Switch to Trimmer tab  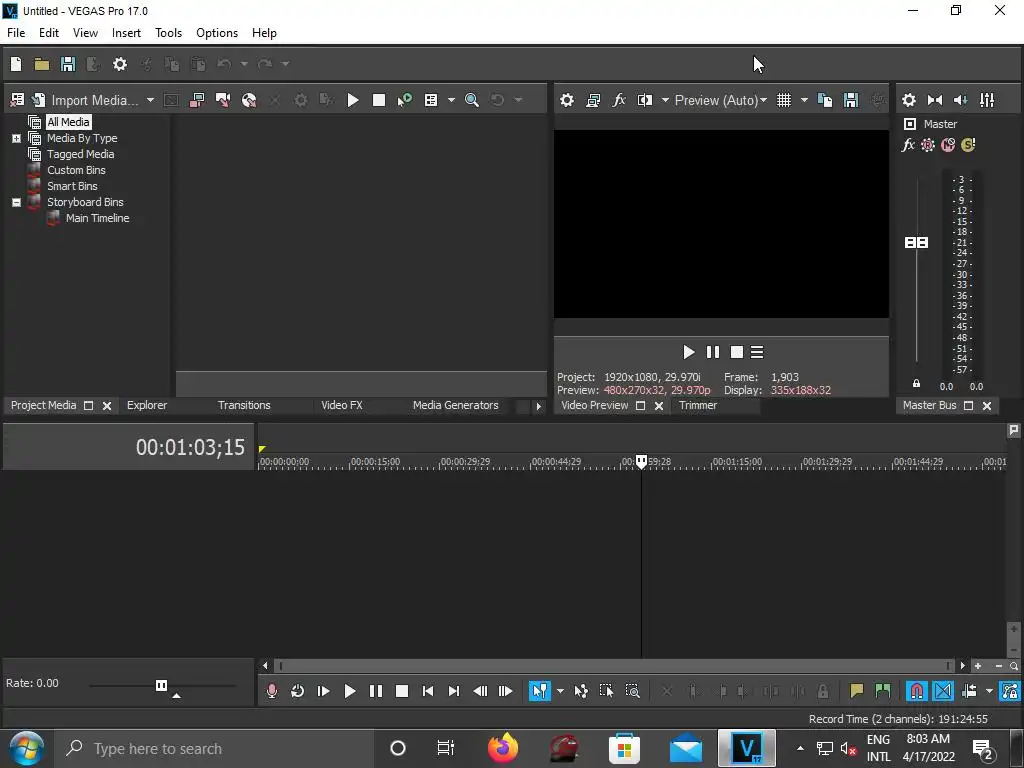pyautogui.click(x=698, y=406)
